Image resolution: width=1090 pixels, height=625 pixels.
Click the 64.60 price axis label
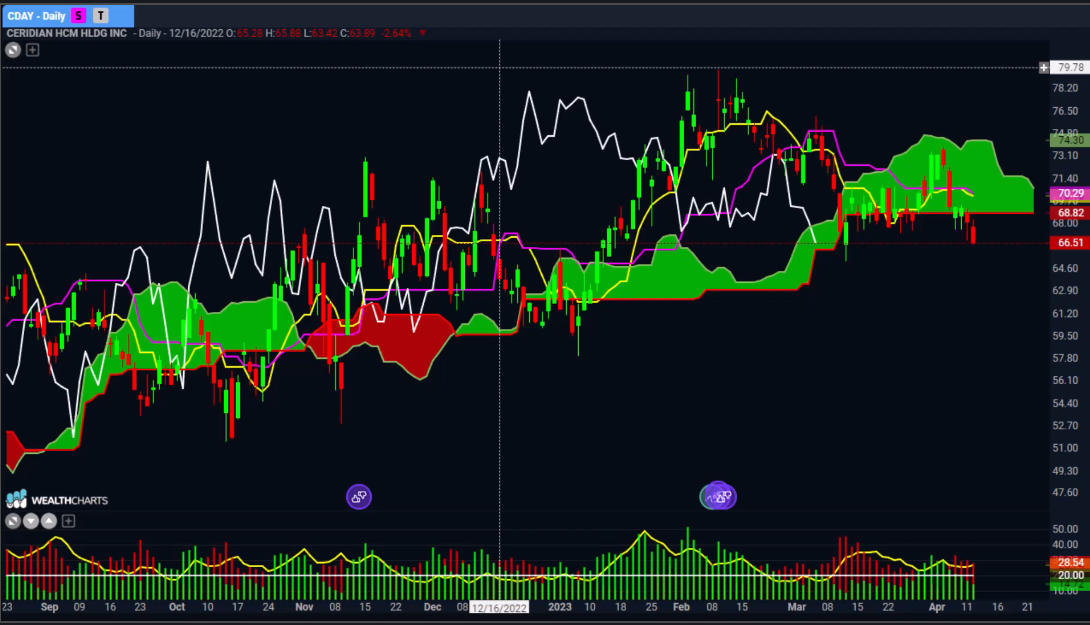pos(1065,268)
